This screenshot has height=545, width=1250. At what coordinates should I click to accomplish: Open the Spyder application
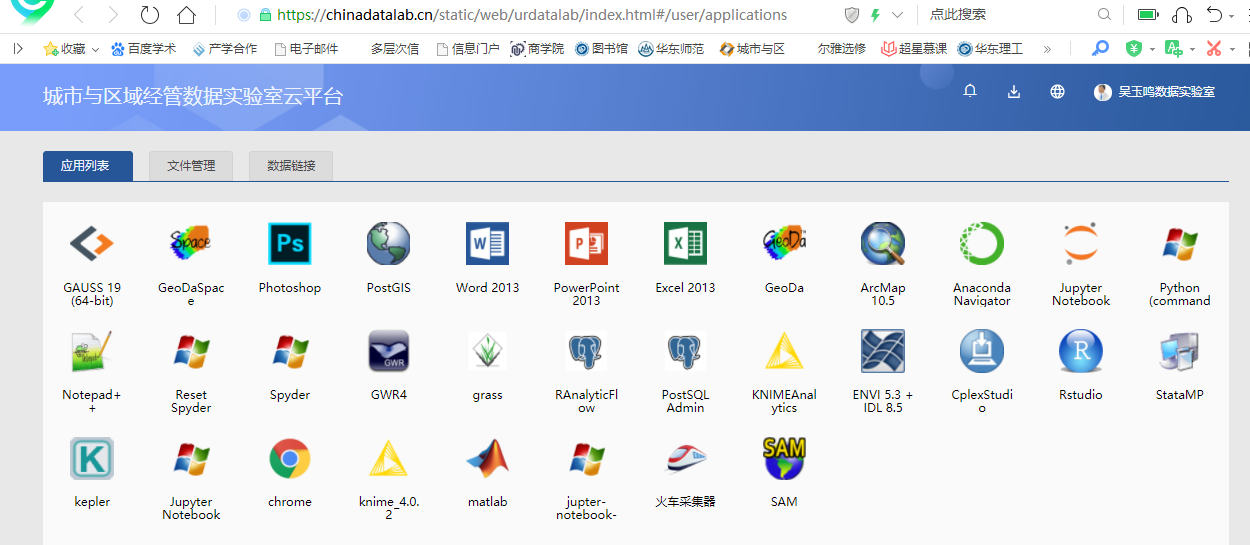point(290,351)
